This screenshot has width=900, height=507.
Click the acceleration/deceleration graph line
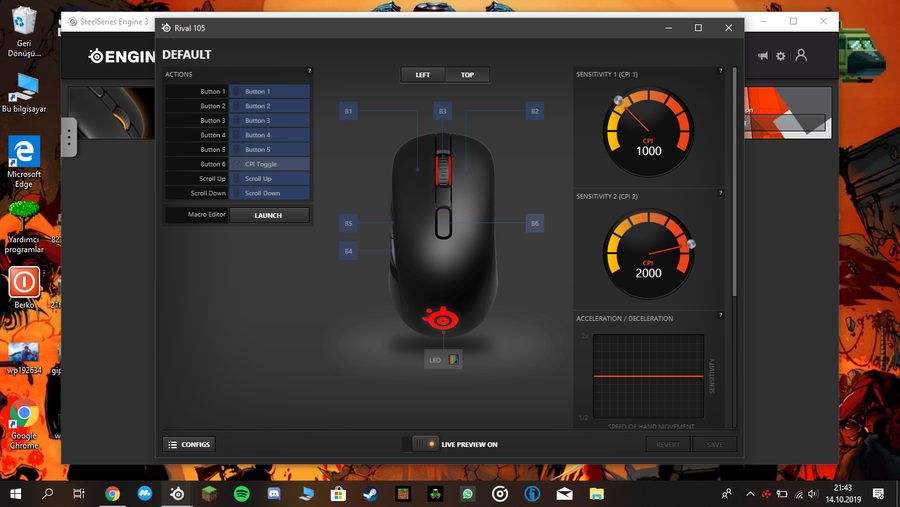click(649, 376)
